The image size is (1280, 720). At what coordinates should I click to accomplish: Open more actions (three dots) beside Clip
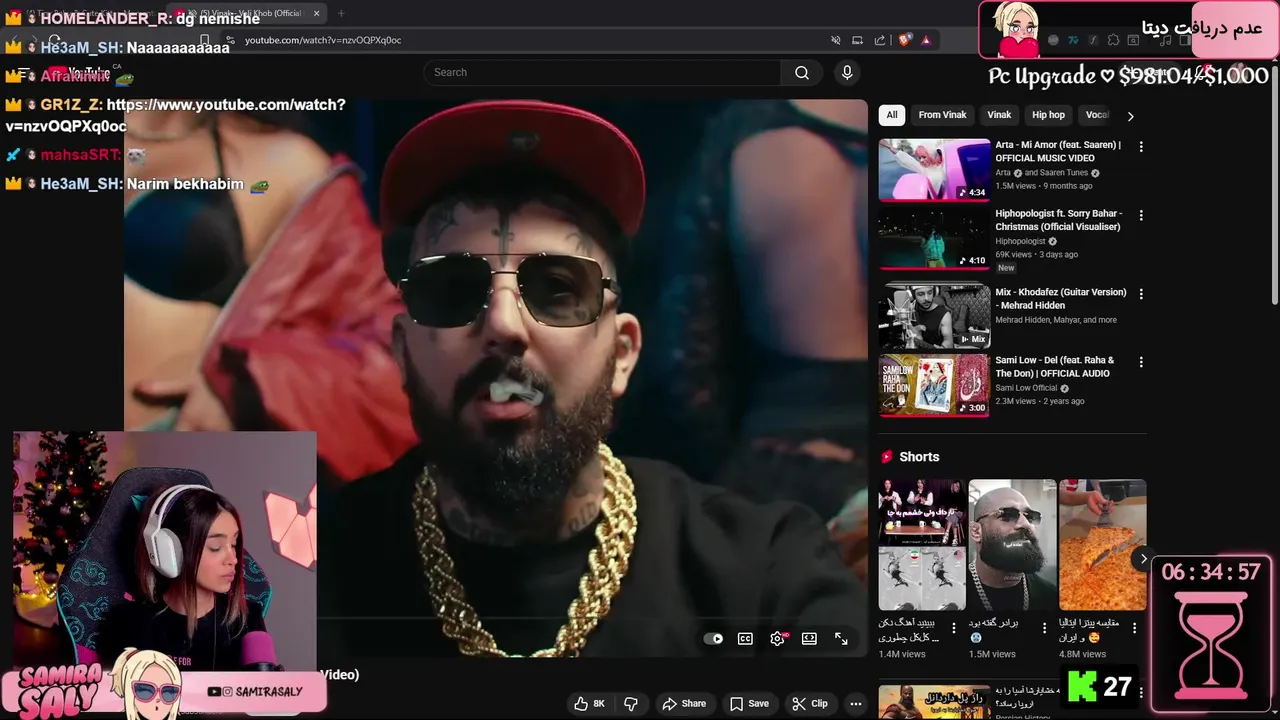pos(855,703)
